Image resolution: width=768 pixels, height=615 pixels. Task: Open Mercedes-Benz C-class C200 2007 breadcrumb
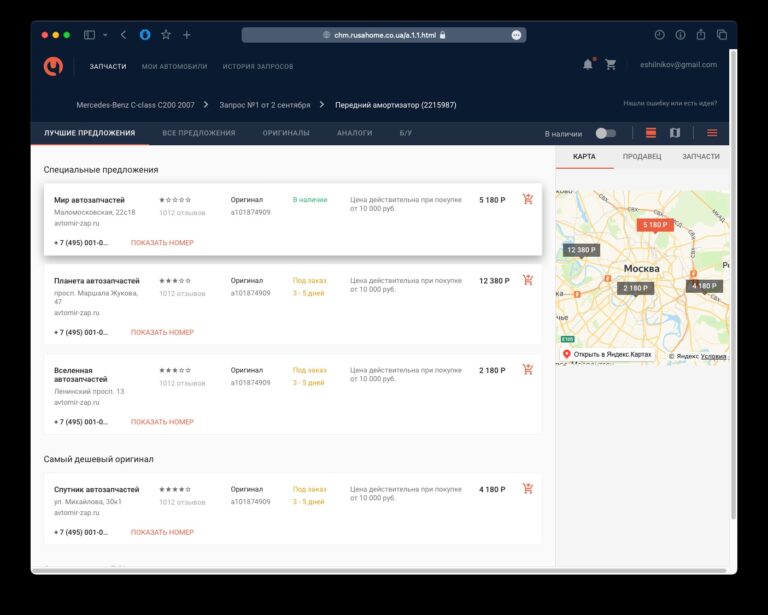(x=135, y=105)
